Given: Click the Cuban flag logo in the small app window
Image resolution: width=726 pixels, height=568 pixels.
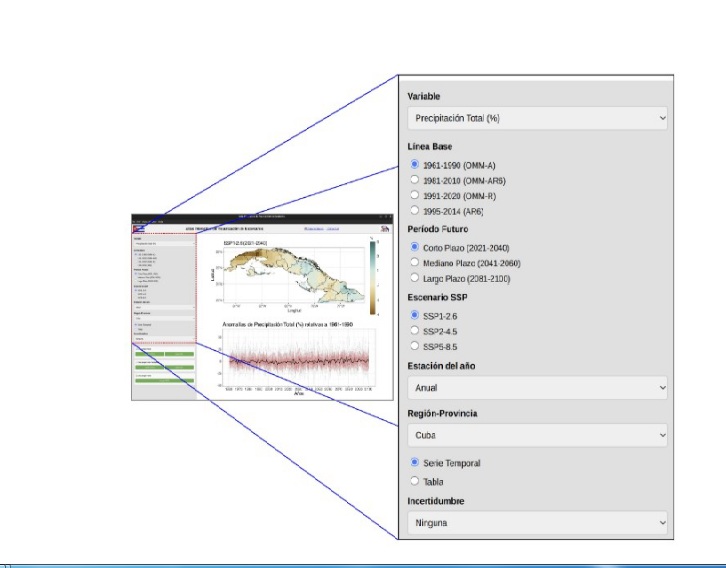Looking at the screenshot, I should click(x=138, y=229).
